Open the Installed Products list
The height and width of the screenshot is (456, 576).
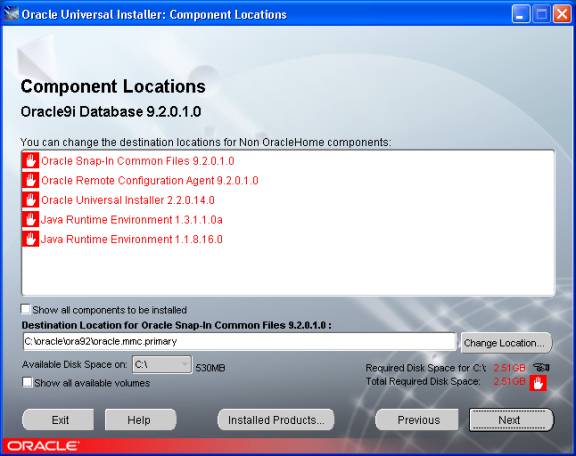click(x=276, y=420)
